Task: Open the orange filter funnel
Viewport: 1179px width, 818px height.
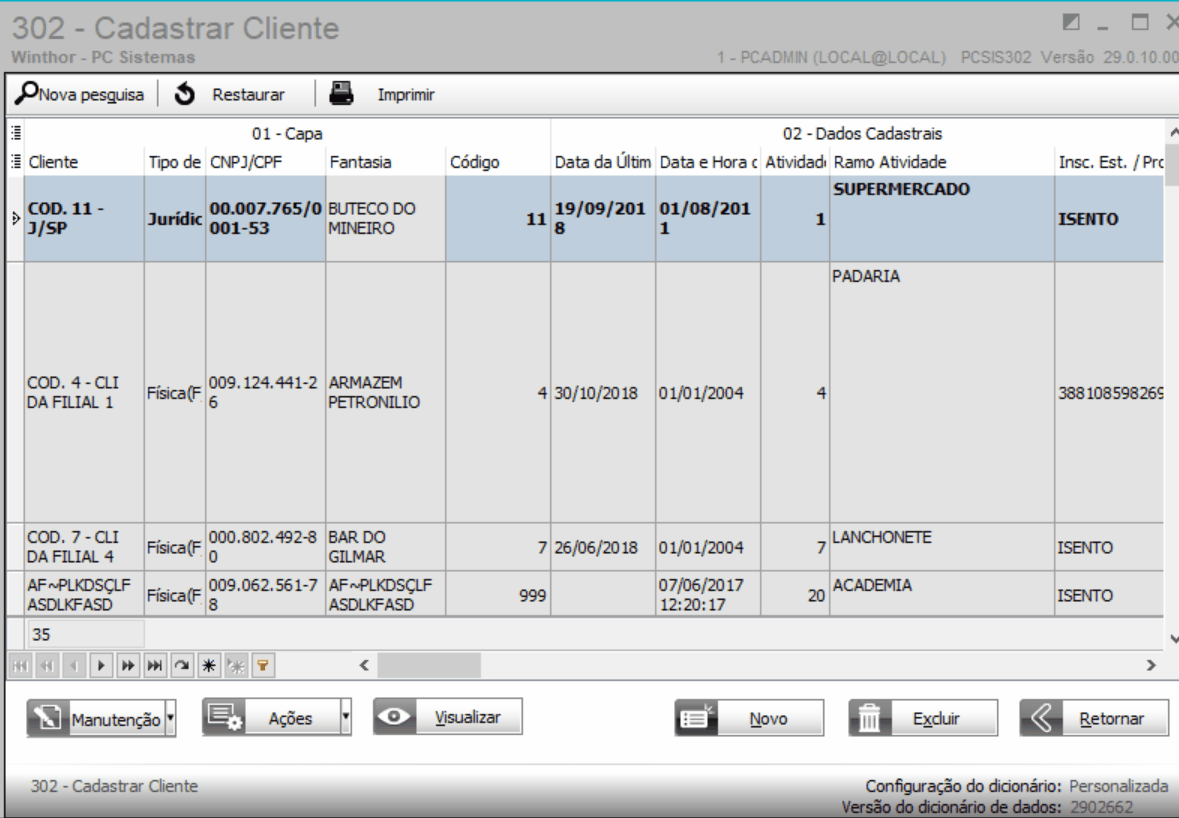Action: [x=263, y=665]
